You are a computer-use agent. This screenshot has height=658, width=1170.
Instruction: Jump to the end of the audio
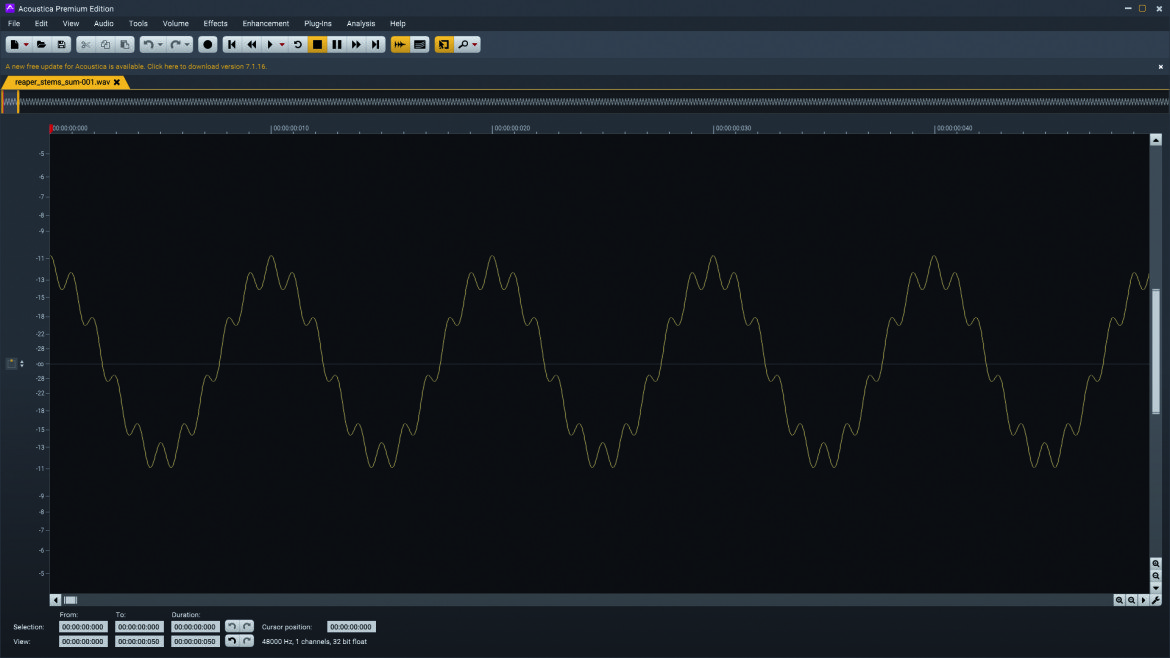click(x=375, y=45)
